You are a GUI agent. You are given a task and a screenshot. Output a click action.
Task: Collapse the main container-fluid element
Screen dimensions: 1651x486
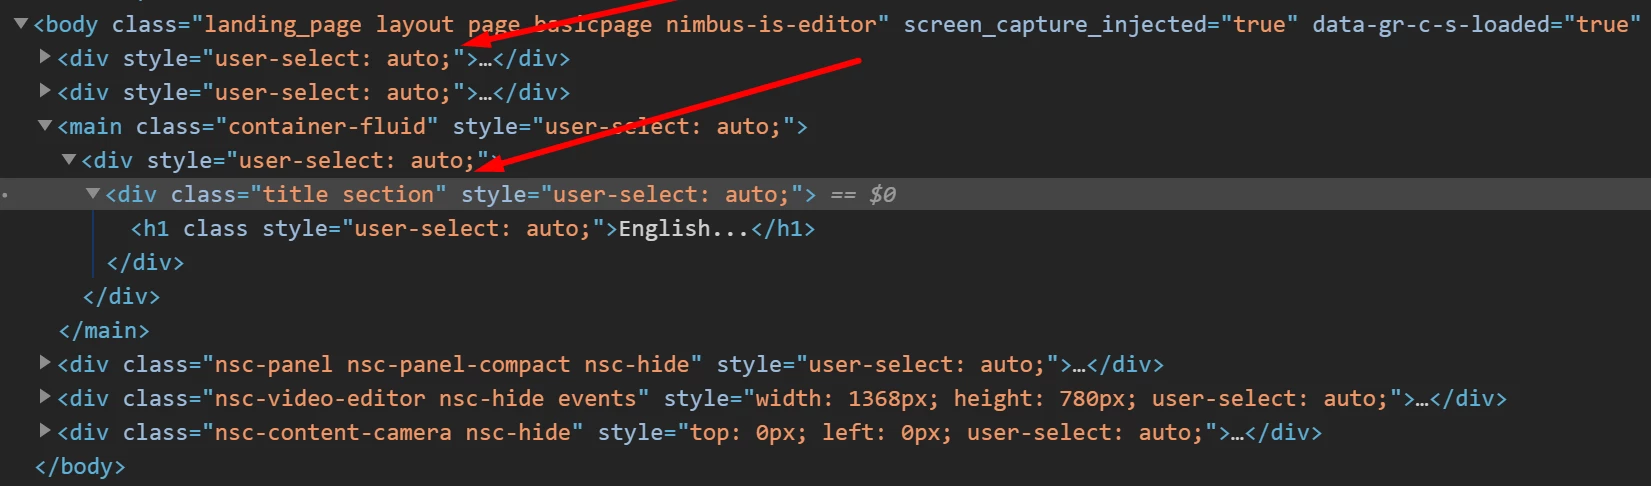coord(45,126)
